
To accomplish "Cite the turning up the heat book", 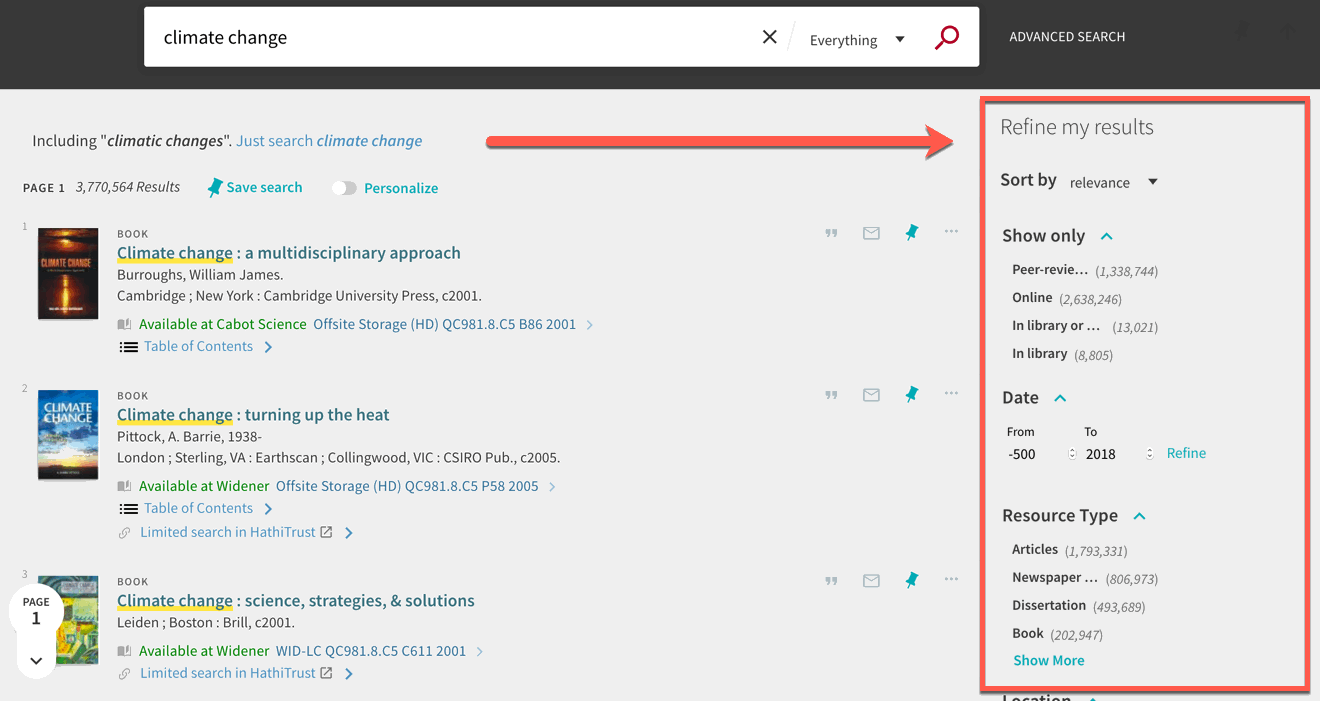I will (831, 395).
